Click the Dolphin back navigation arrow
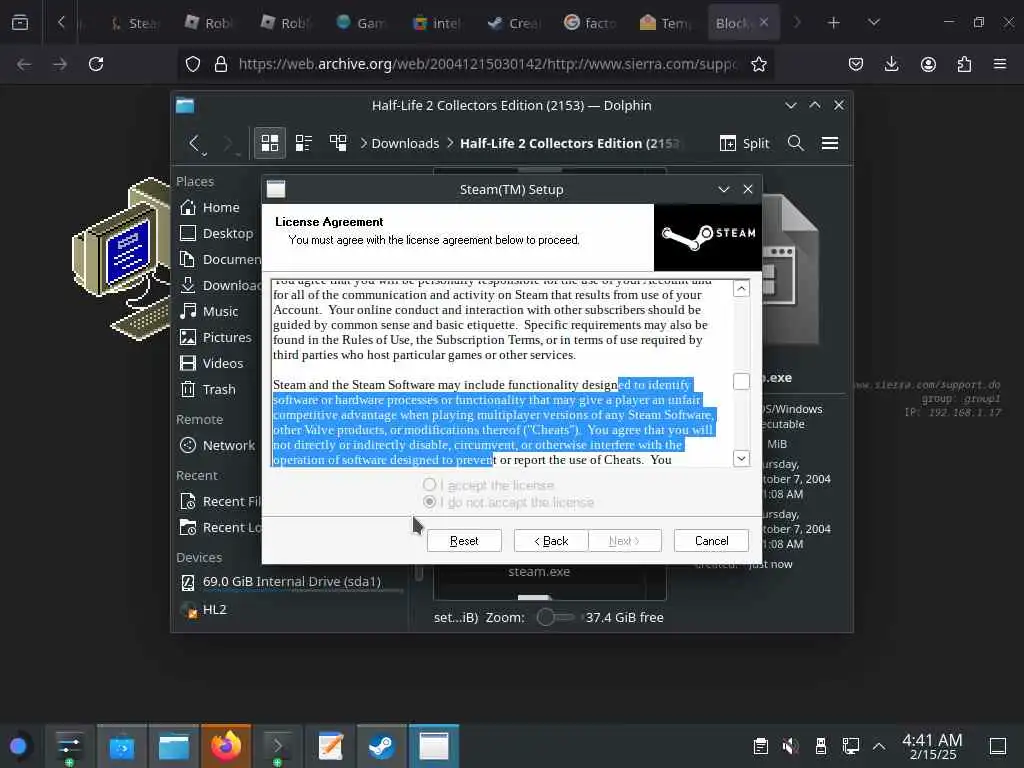The width and height of the screenshot is (1024, 768). 195,143
